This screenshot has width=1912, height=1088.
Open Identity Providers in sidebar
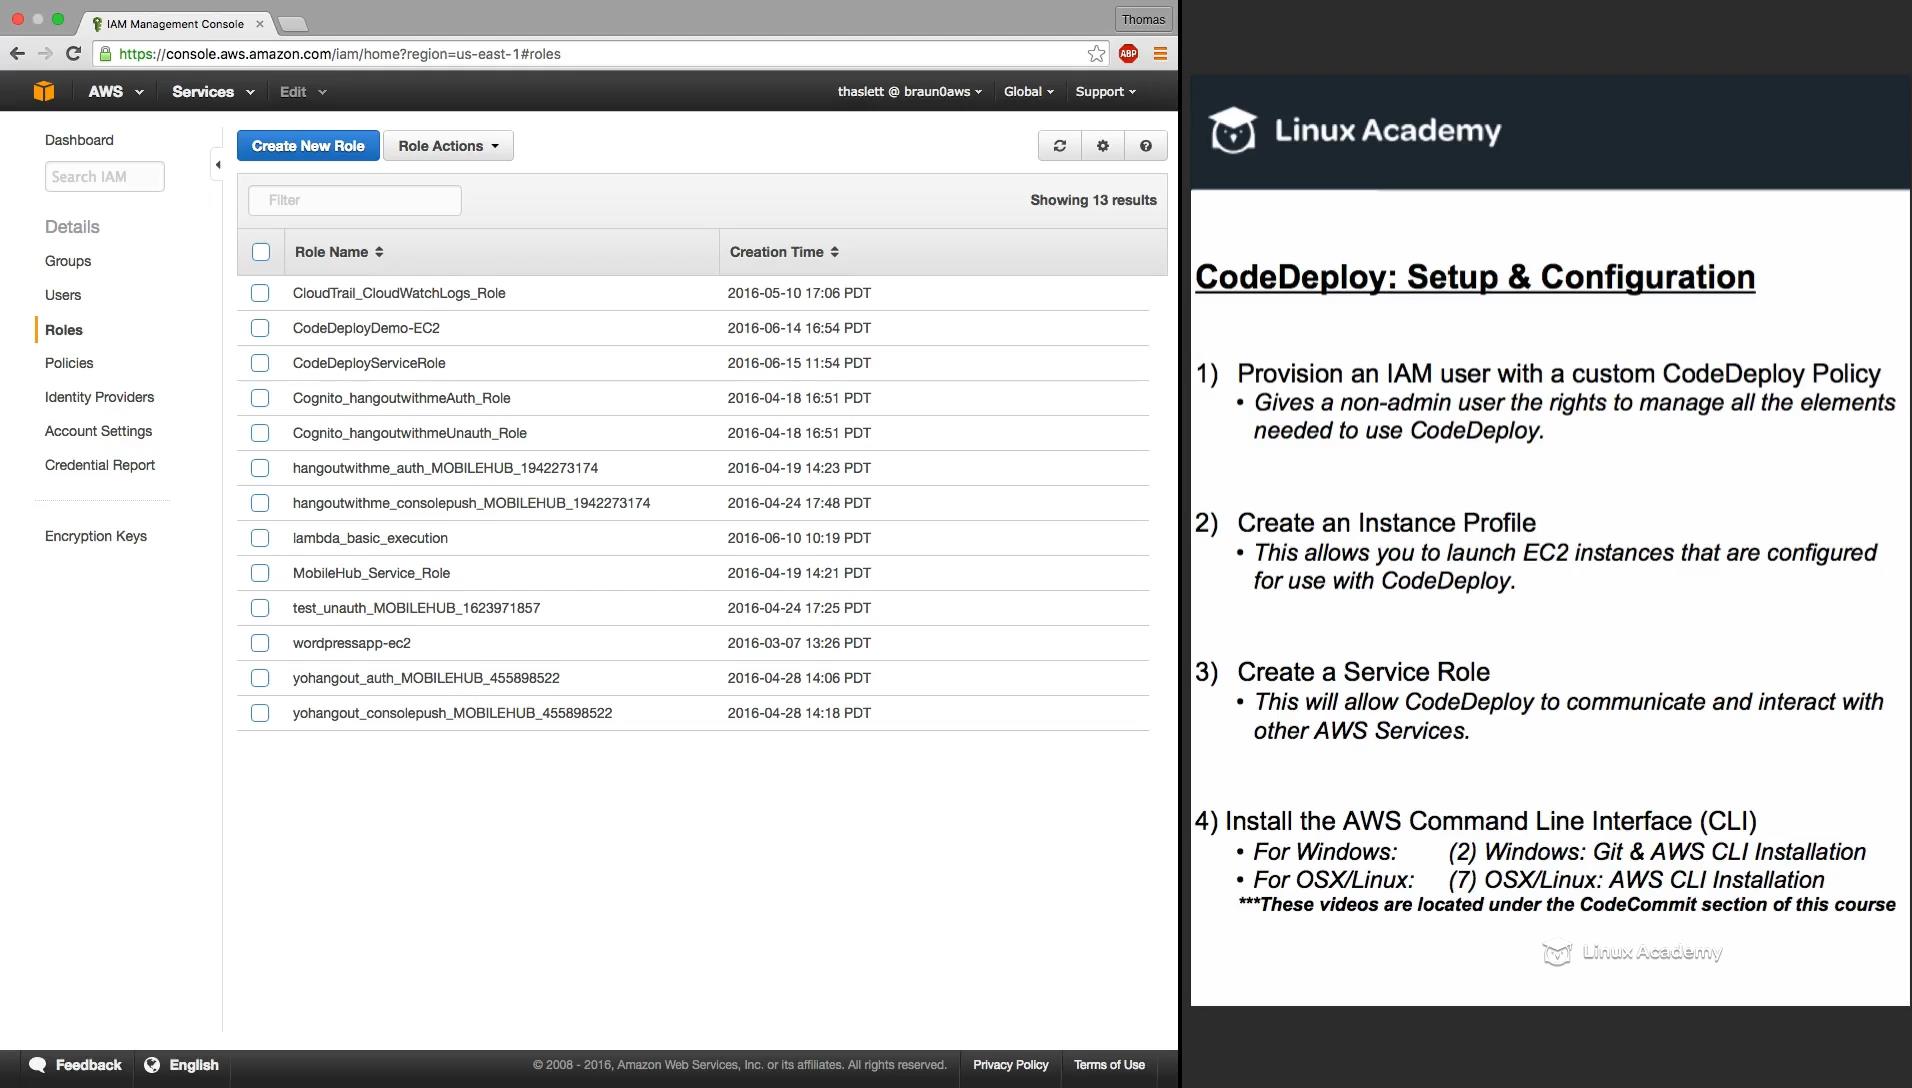99,397
